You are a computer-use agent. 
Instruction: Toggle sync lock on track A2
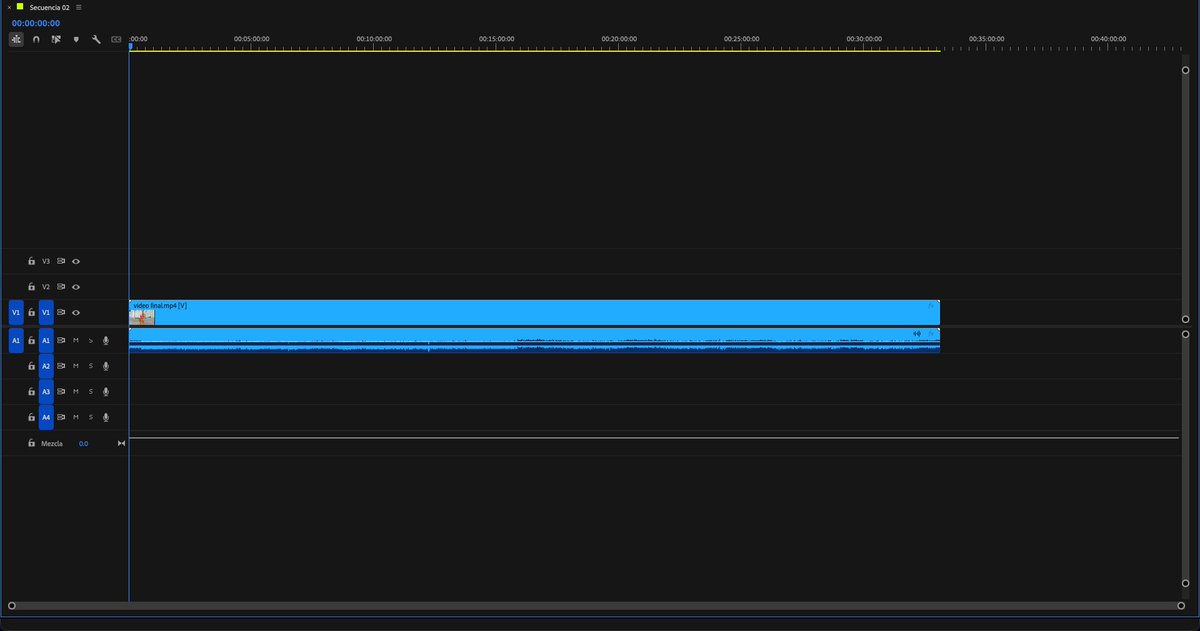coord(61,366)
